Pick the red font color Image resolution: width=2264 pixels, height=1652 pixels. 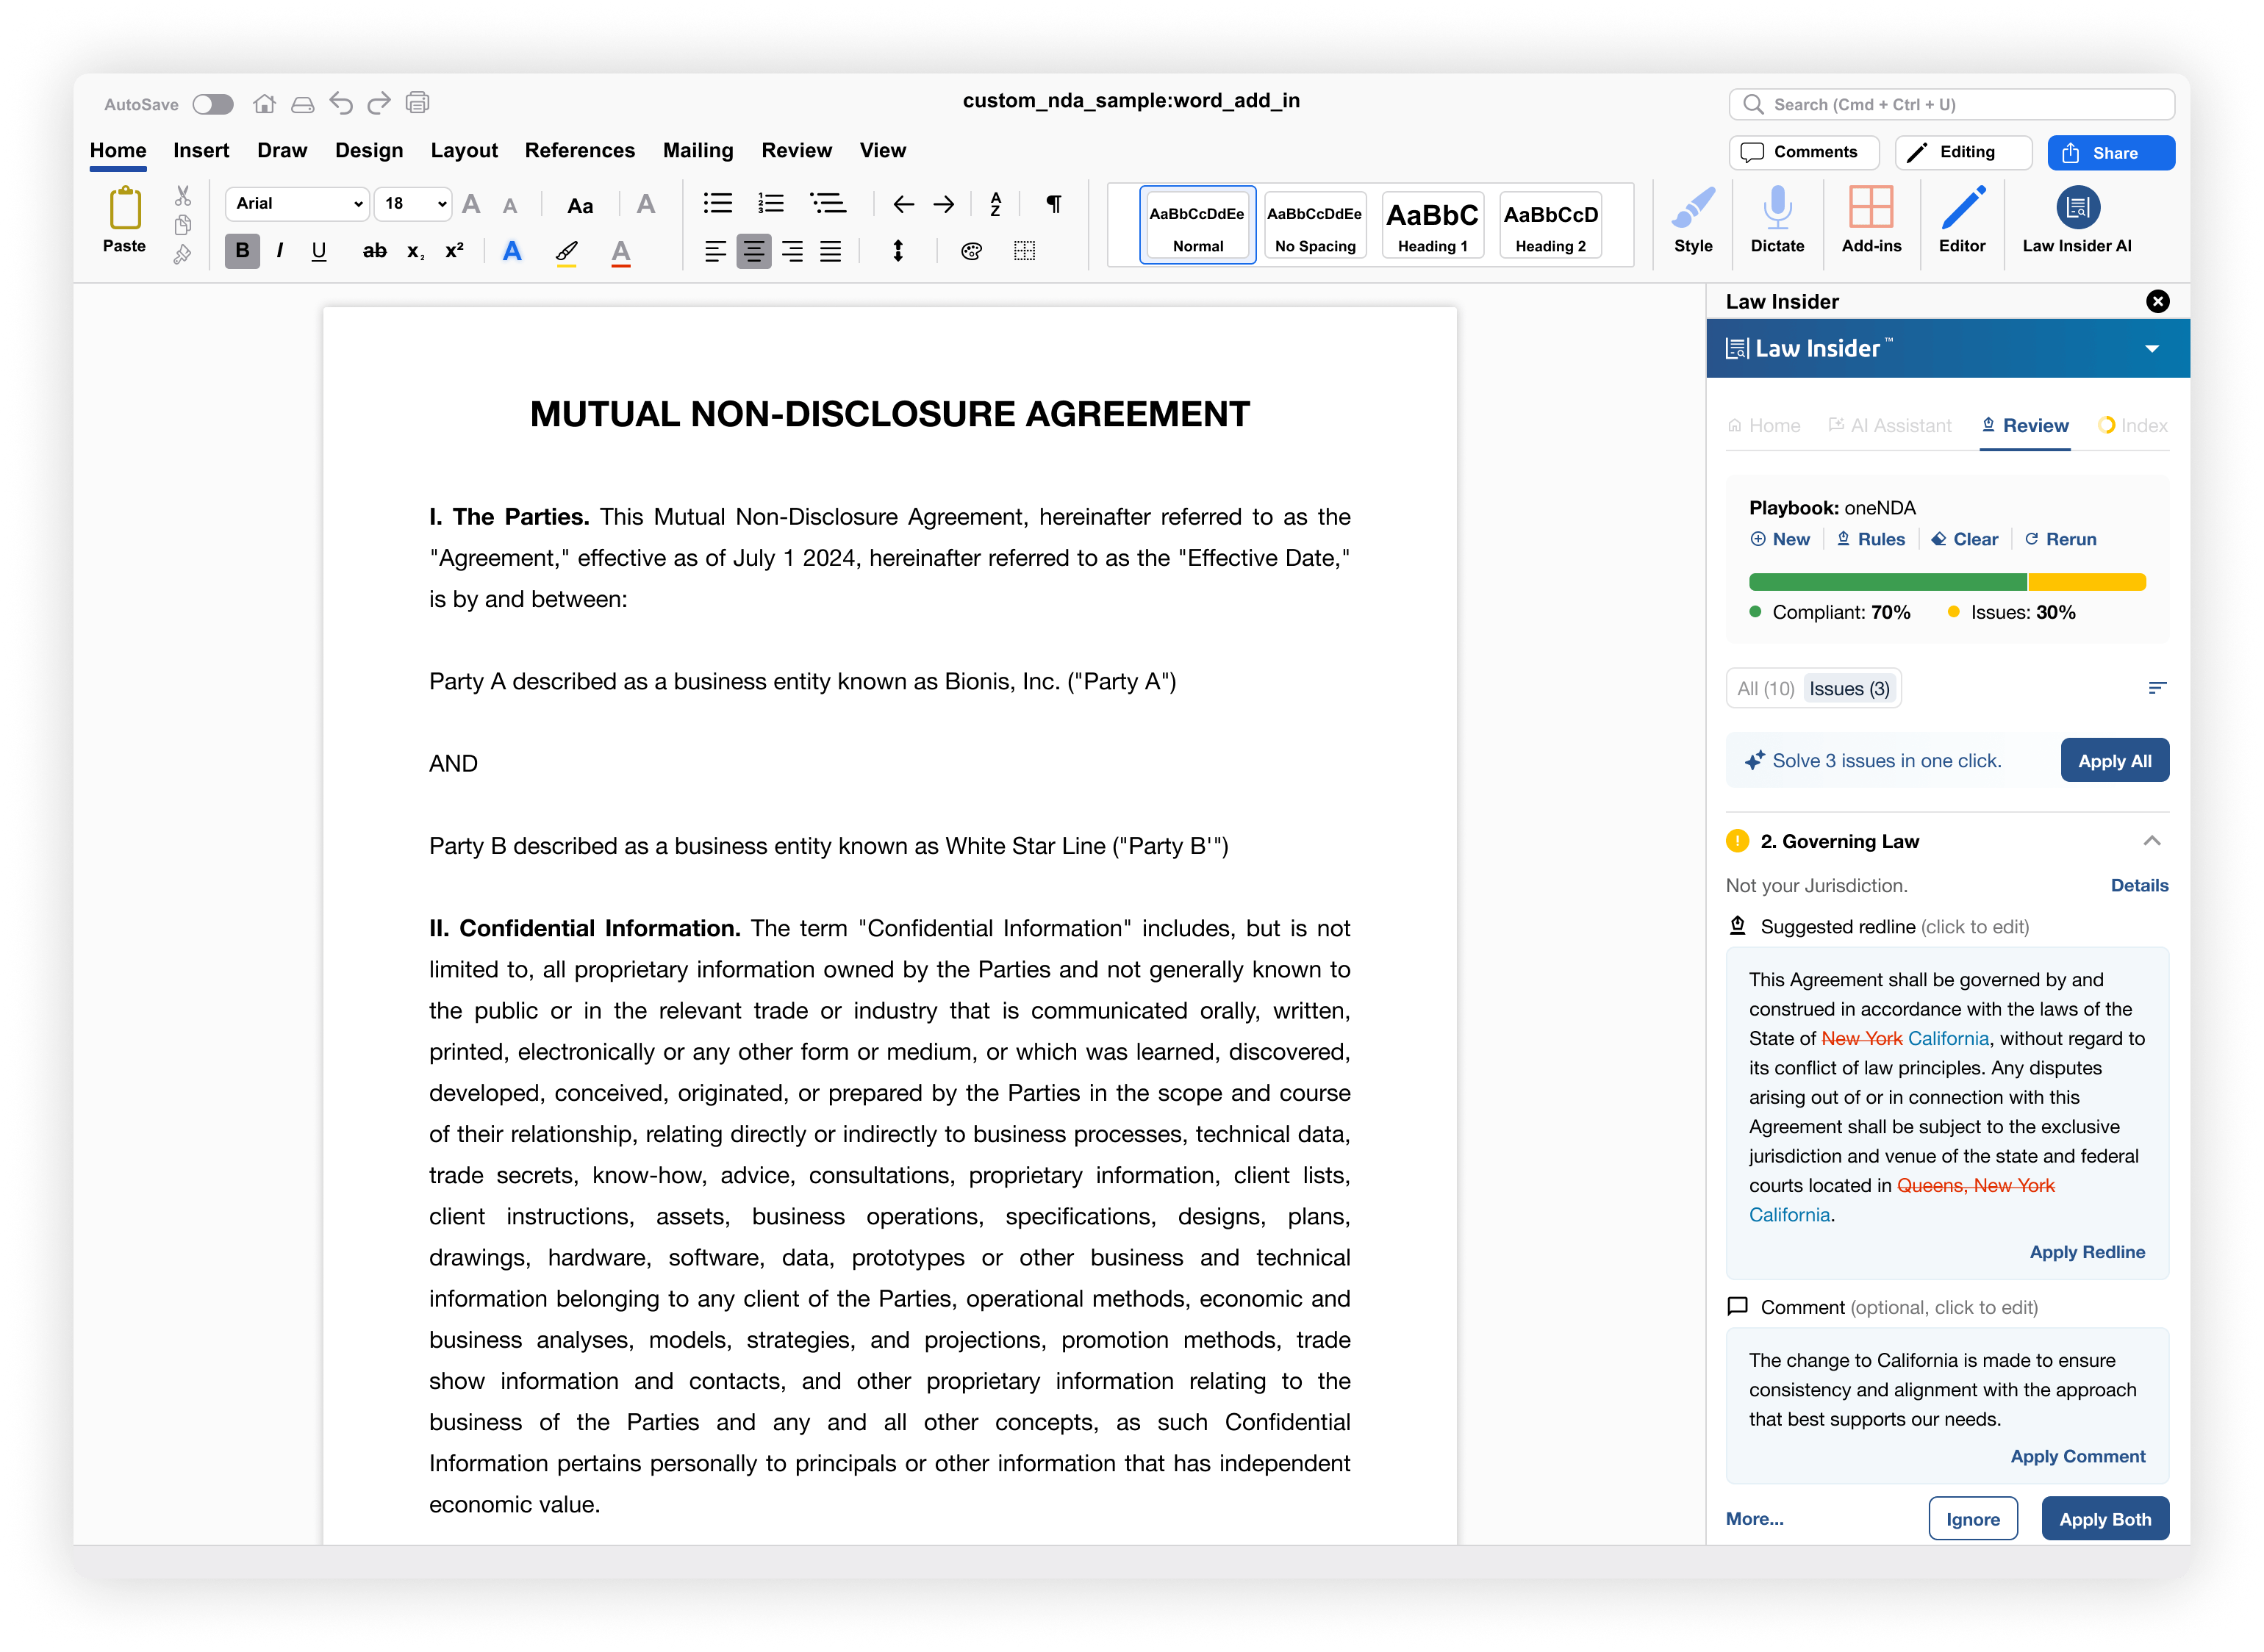pyautogui.click(x=621, y=252)
